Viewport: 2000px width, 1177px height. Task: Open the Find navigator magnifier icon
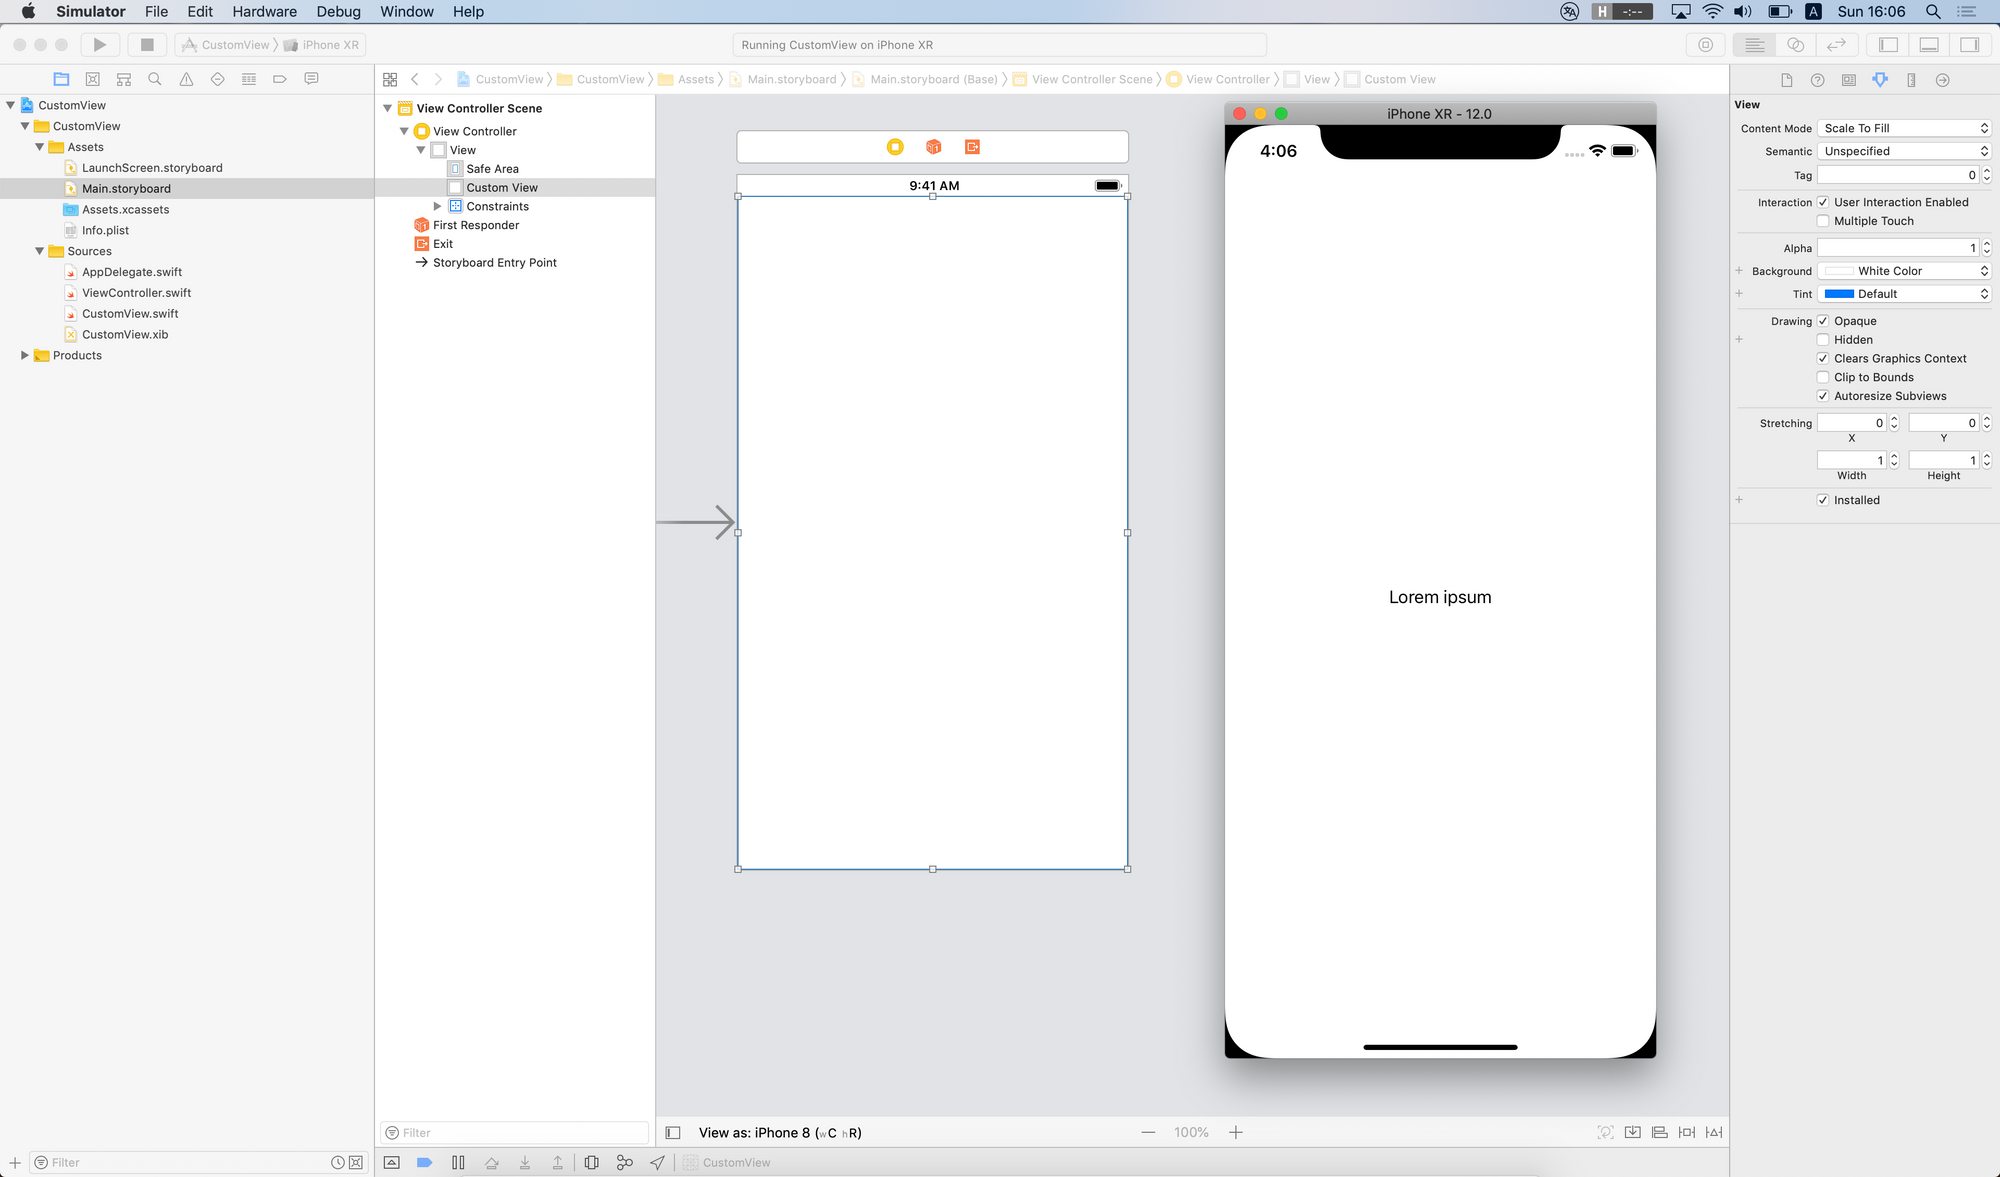155,79
